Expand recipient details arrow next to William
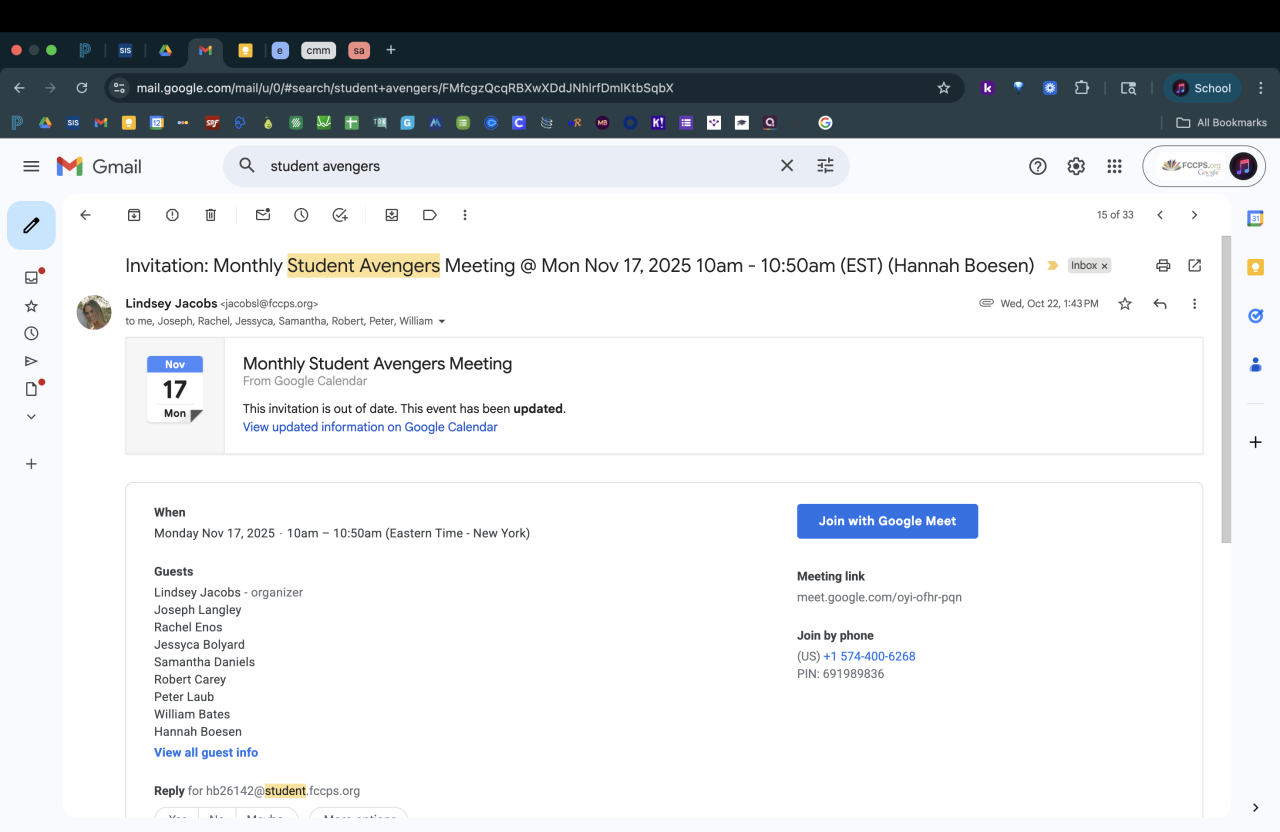The height and width of the screenshot is (832, 1280). point(442,322)
